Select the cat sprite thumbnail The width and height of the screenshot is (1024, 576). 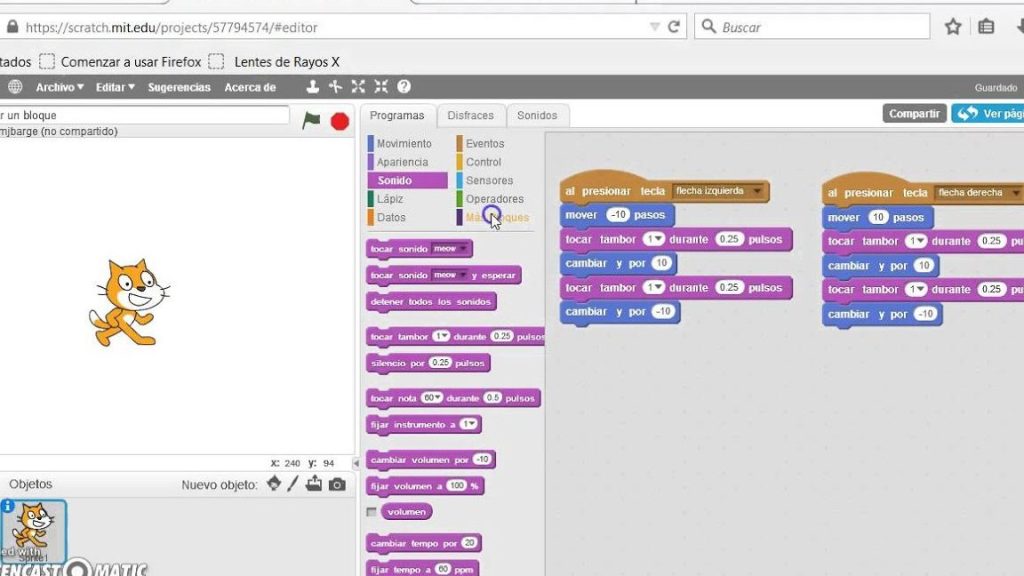coord(35,529)
